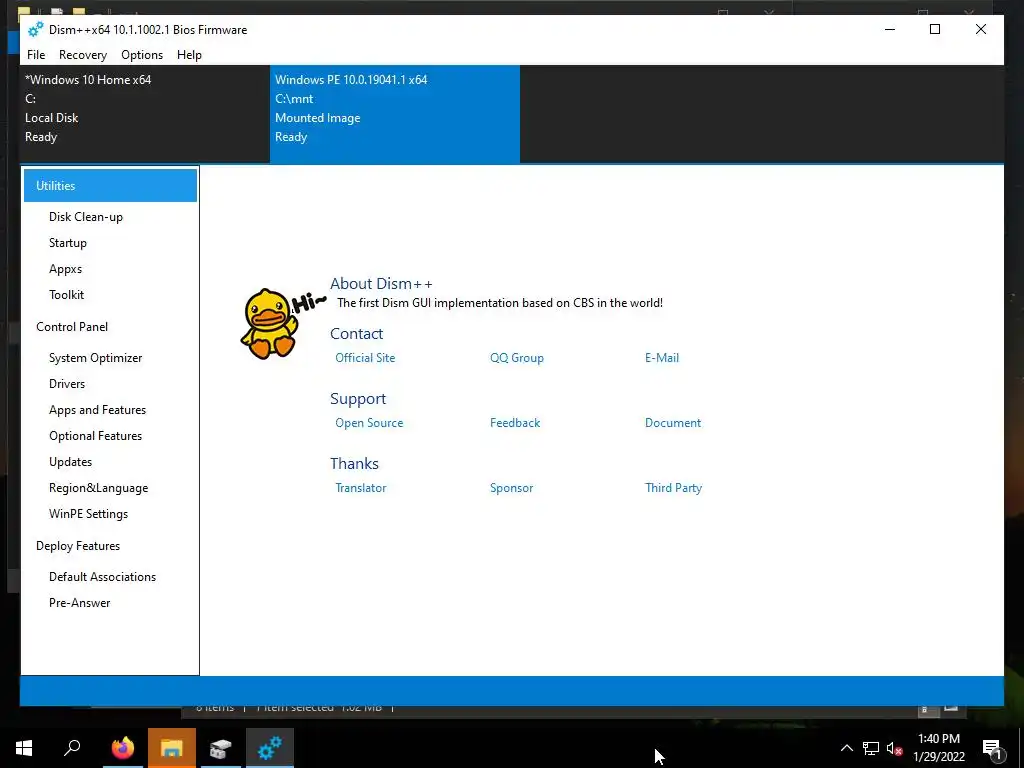This screenshot has width=1024, height=768.
Task: Click the QQ Group link
Action: [517, 358]
